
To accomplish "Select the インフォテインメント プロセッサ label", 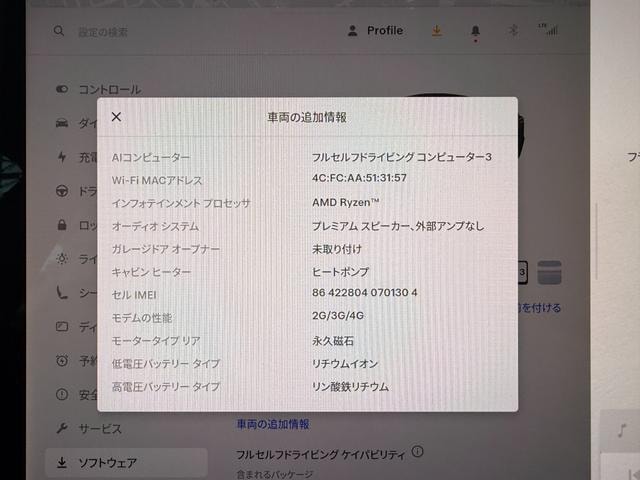I will tap(181, 203).
